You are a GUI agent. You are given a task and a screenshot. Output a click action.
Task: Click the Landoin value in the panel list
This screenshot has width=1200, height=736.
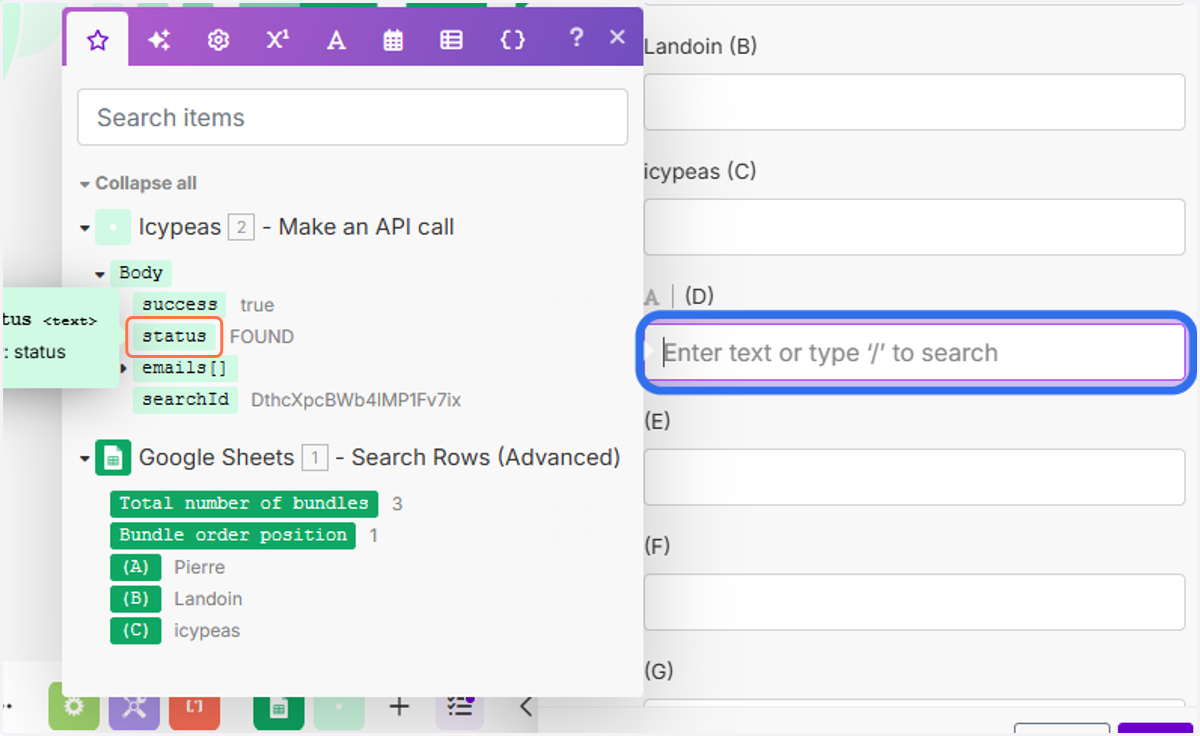click(208, 599)
